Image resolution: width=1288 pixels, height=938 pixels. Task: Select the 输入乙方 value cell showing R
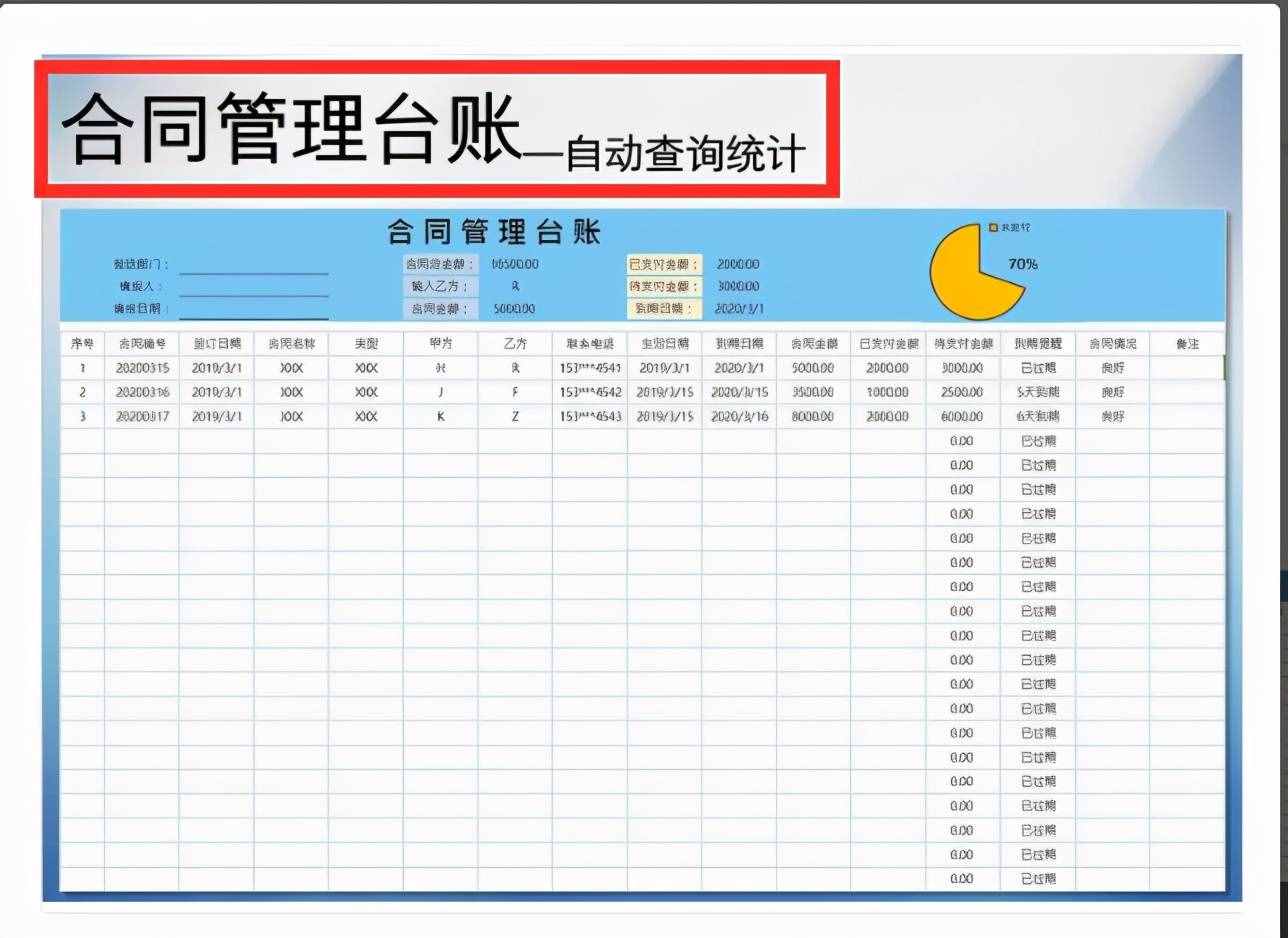[515, 286]
